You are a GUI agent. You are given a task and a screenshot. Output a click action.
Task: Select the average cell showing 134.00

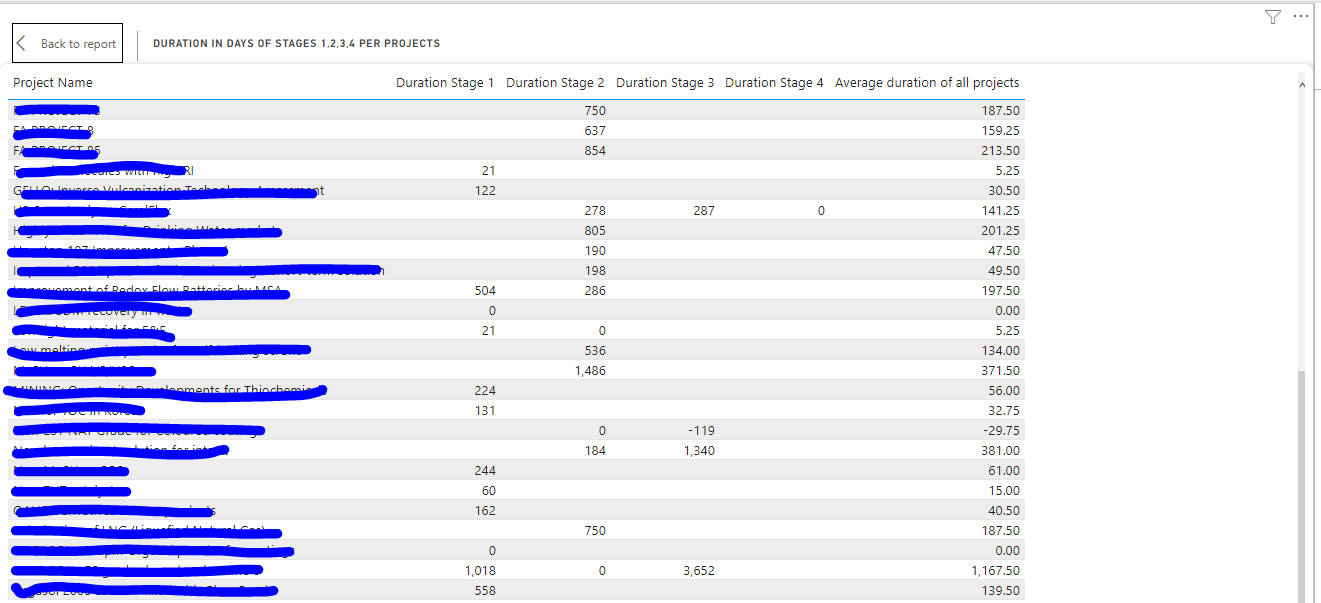[1001, 351]
